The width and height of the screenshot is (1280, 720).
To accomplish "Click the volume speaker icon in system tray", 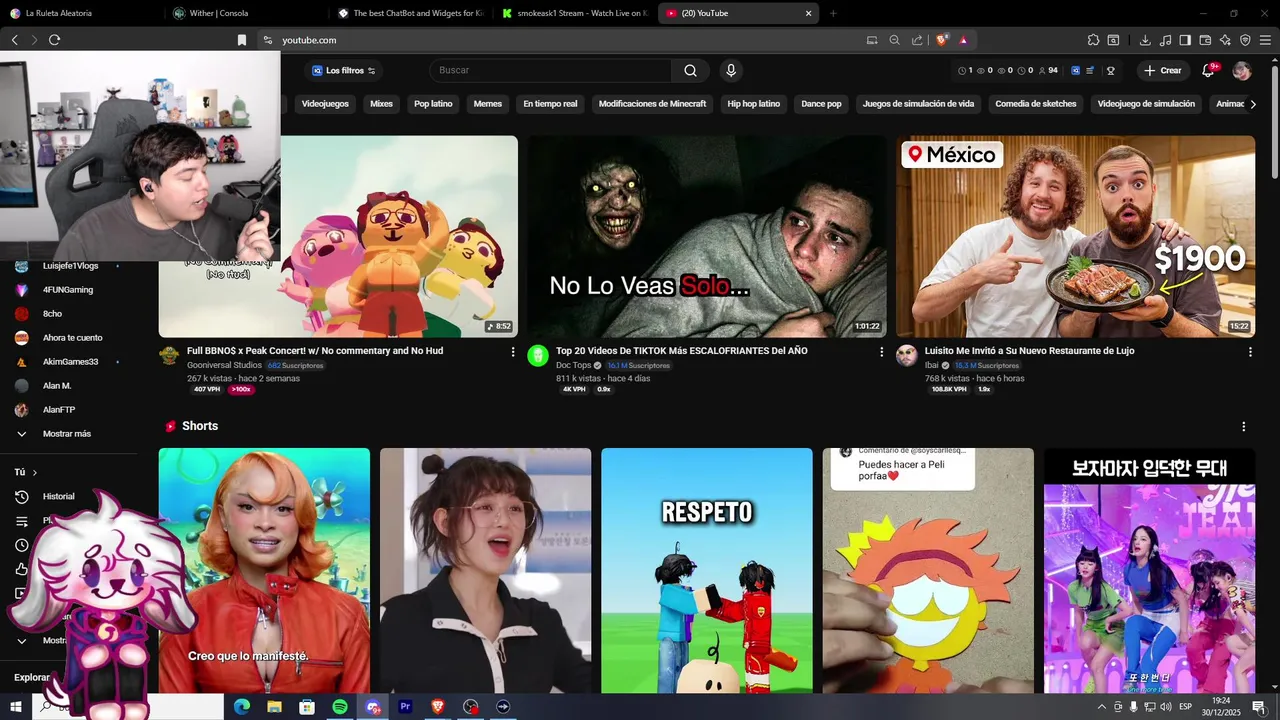I will [1166, 707].
